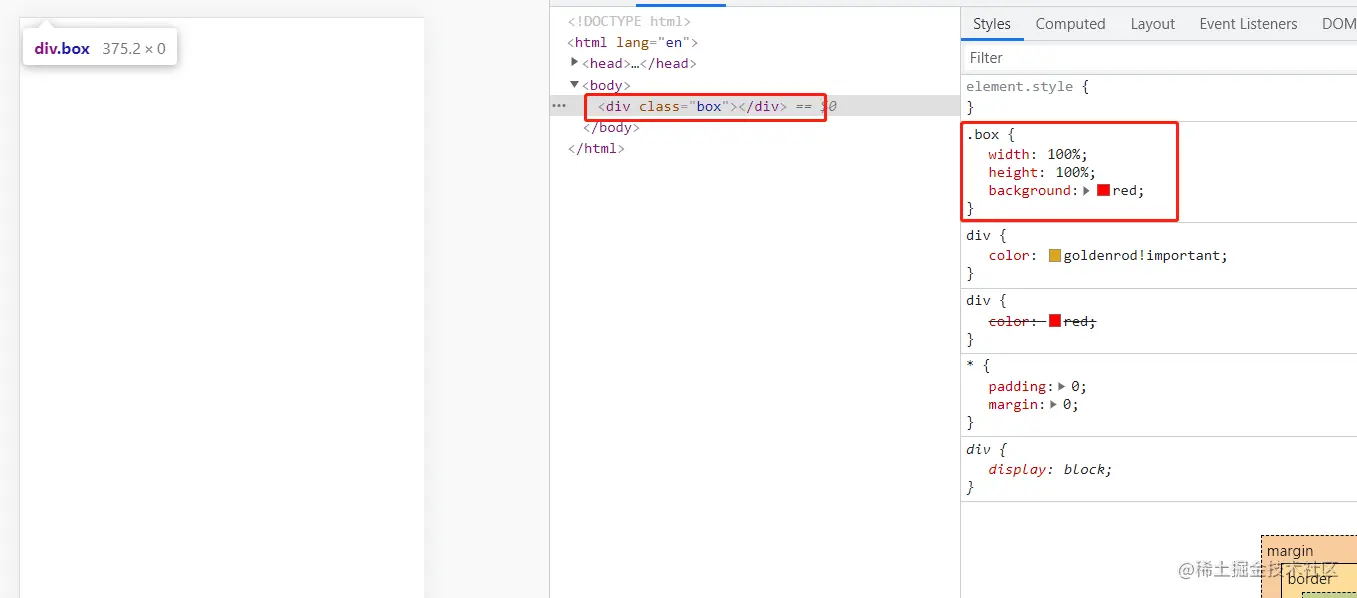Expand the margin shorthand property triangle

pyautogui.click(x=1054, y=404)
